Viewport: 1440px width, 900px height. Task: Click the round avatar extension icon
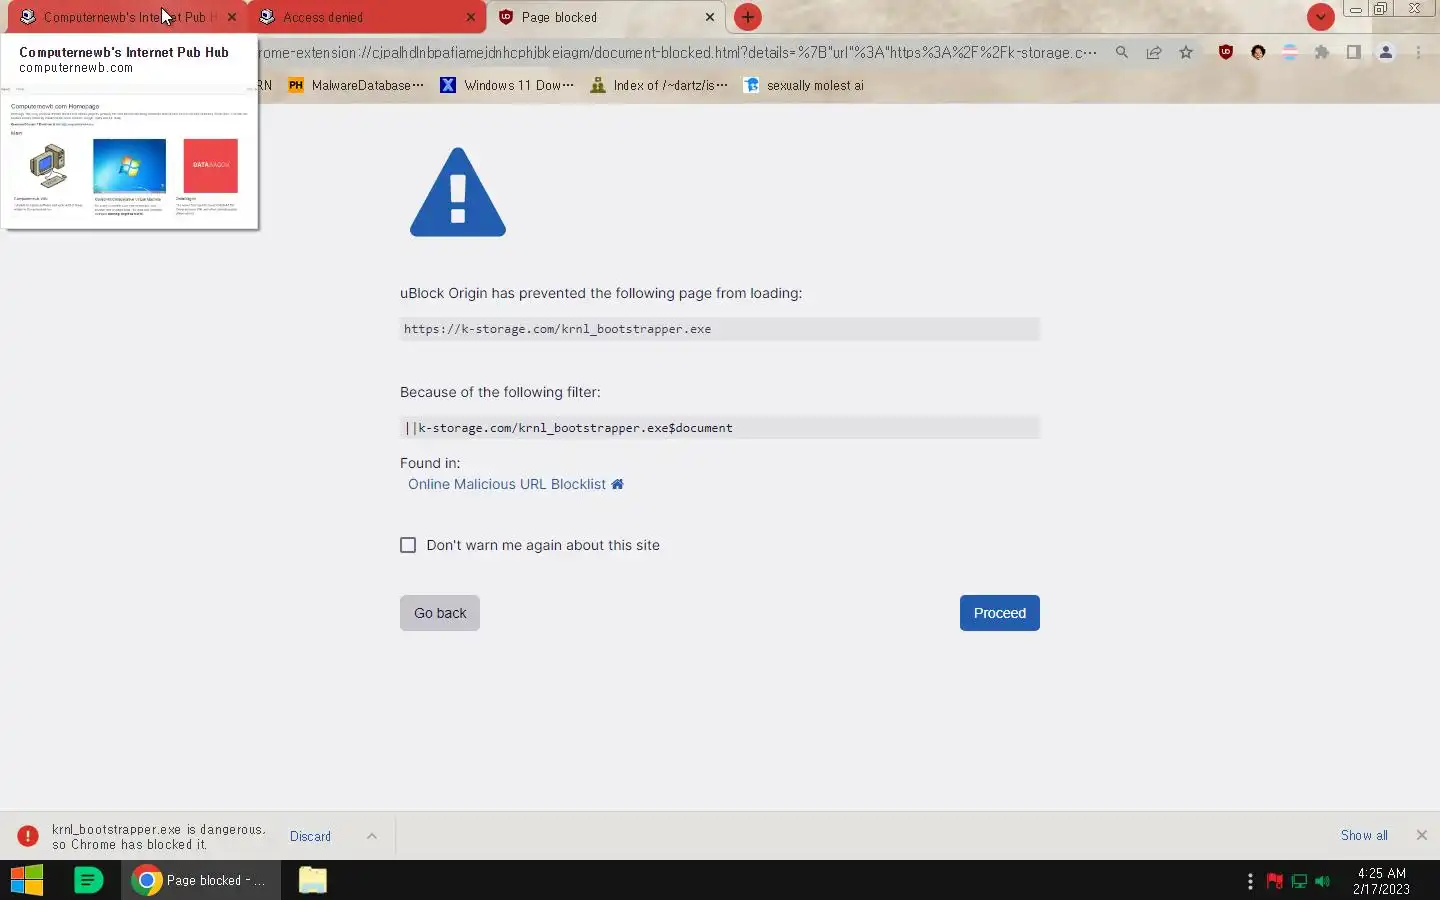[1258, 52]
